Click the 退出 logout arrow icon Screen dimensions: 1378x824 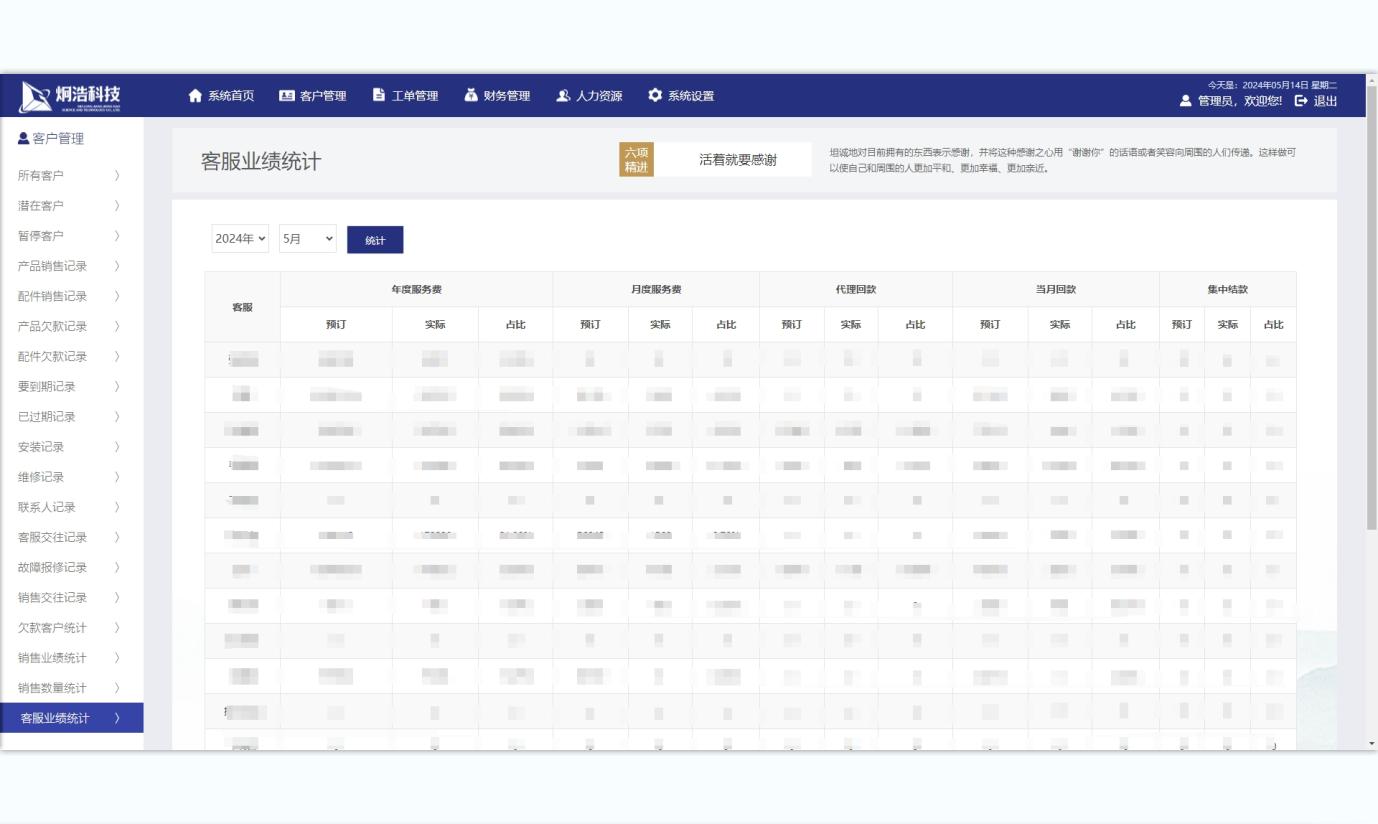pos(1301,101)
